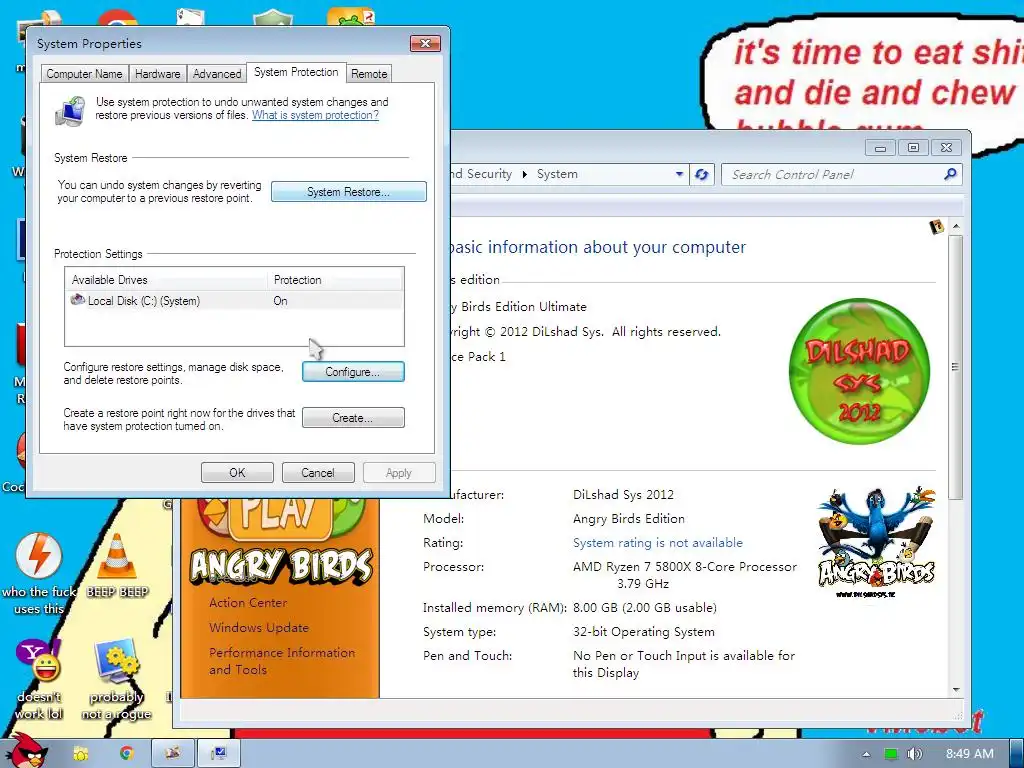This screenshot has height=768, width=1024.
Task: Select the System Protection tab
Action: [296, 72]
